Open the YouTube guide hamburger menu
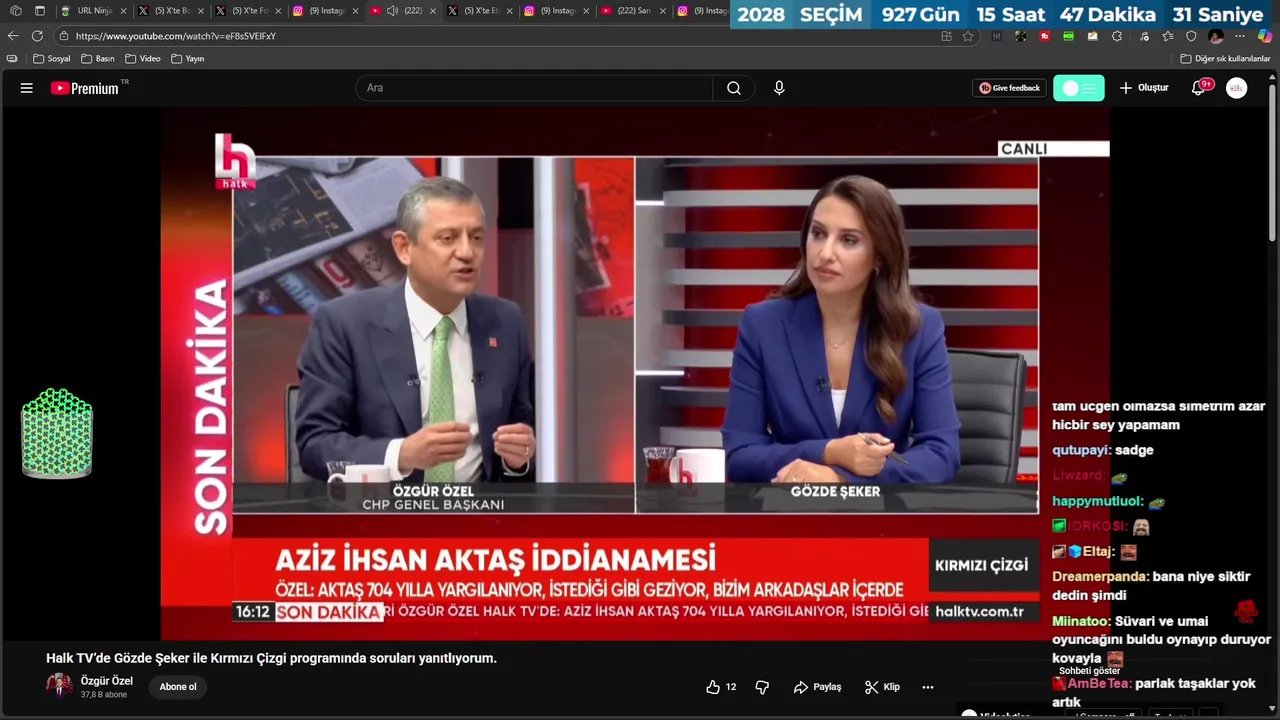This screenshot has width=1280, height=720. tap(27, 88)
